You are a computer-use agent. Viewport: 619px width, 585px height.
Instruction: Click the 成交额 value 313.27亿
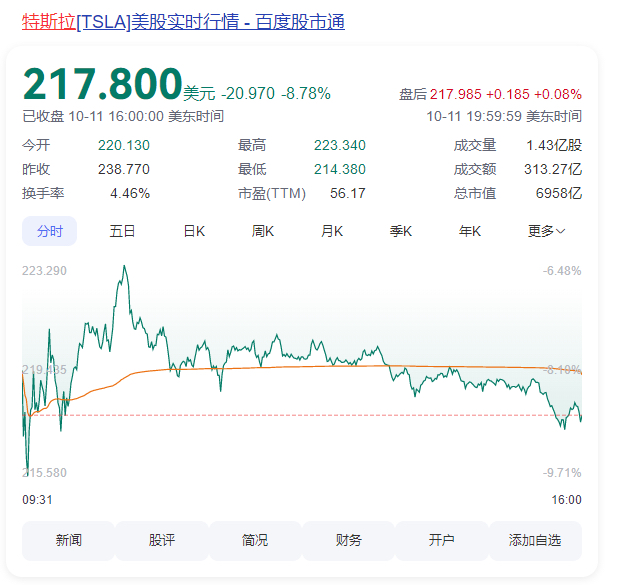coord(553,169)
